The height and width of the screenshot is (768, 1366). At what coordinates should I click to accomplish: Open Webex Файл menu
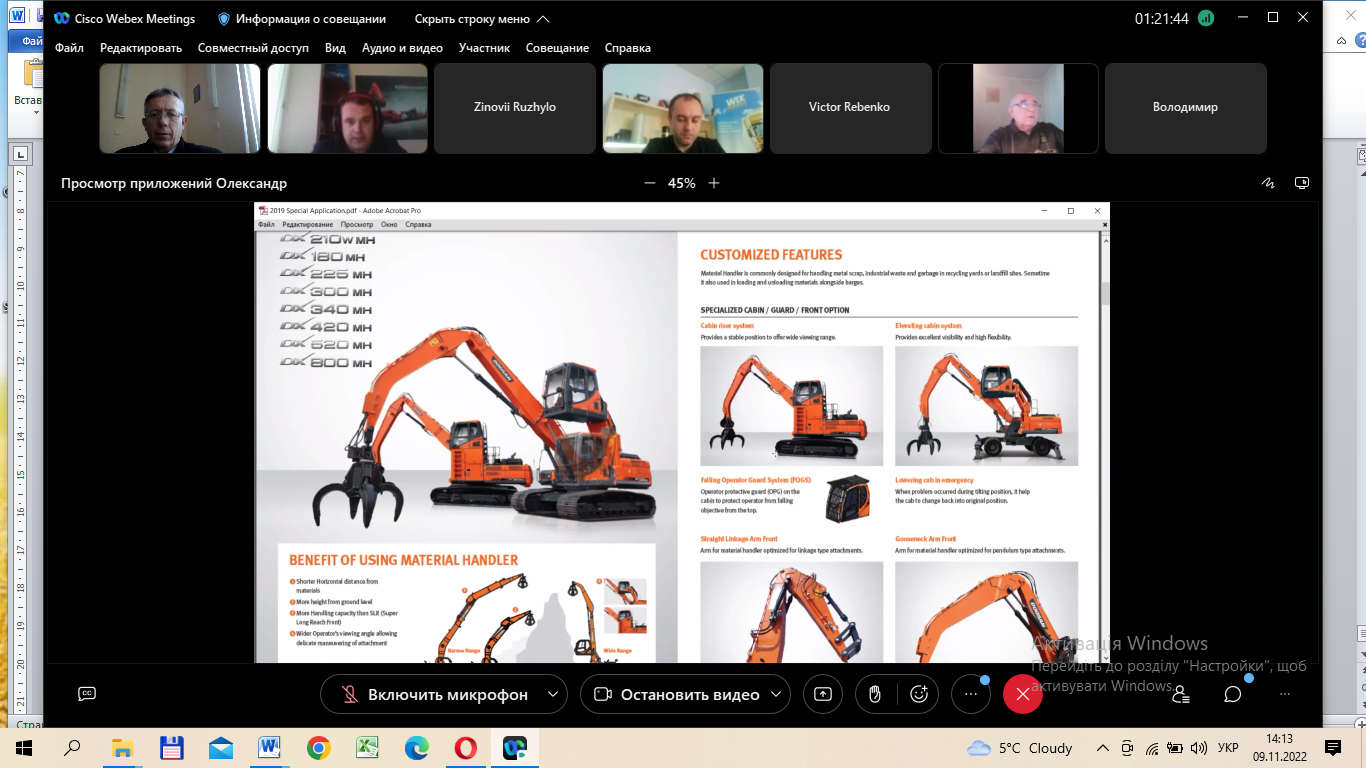coord(69,48)
